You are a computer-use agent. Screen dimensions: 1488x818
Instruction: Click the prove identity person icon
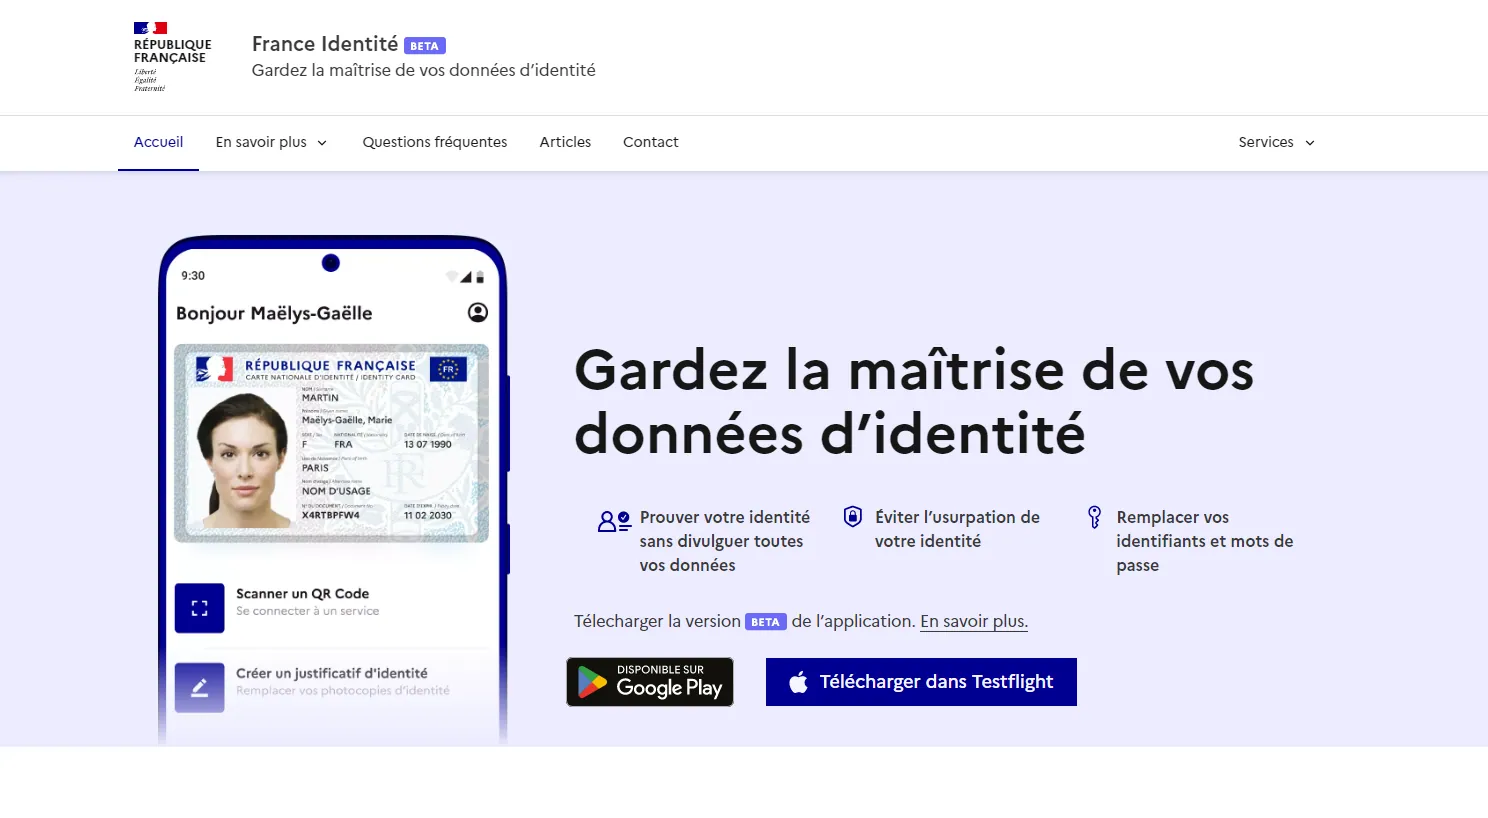pyautogui.click(x=614, y=521)
